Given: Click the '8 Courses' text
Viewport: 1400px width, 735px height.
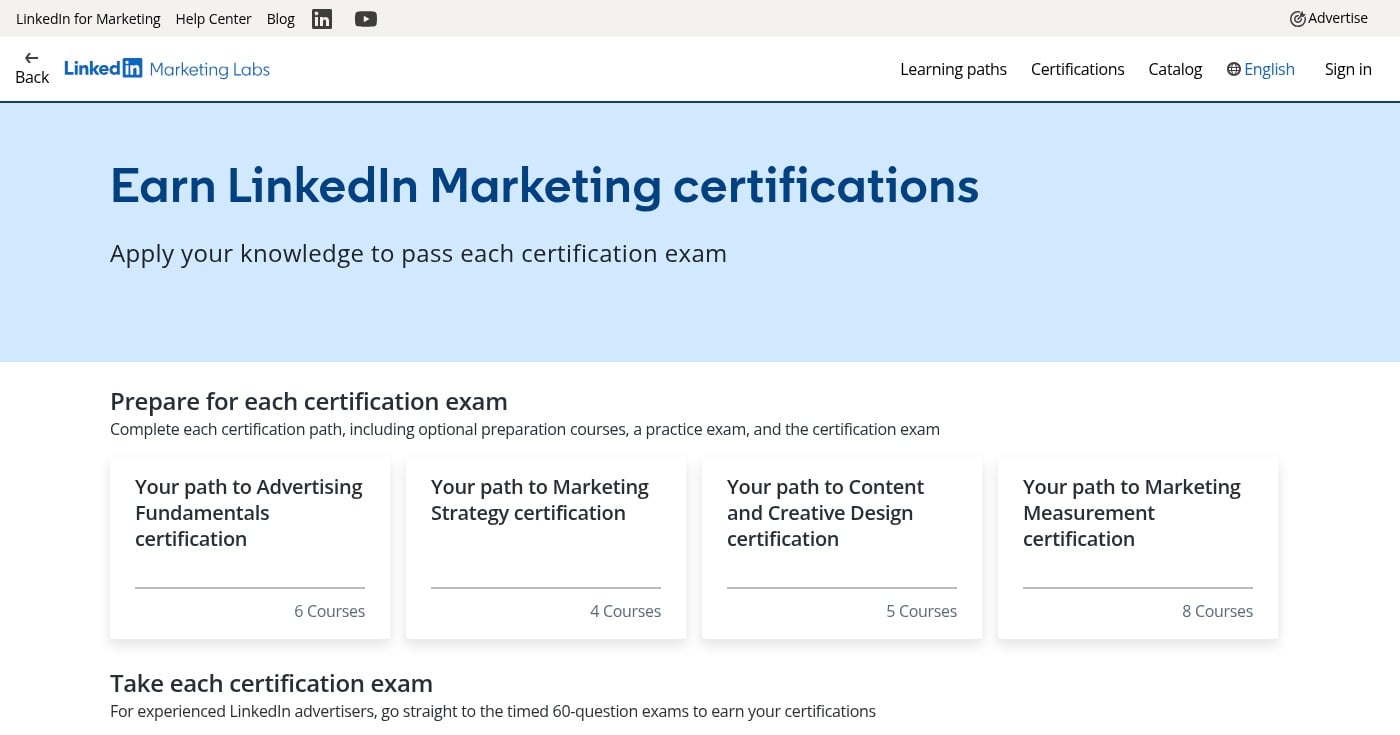Looking at the screenshot, I should click(1217, 611).
